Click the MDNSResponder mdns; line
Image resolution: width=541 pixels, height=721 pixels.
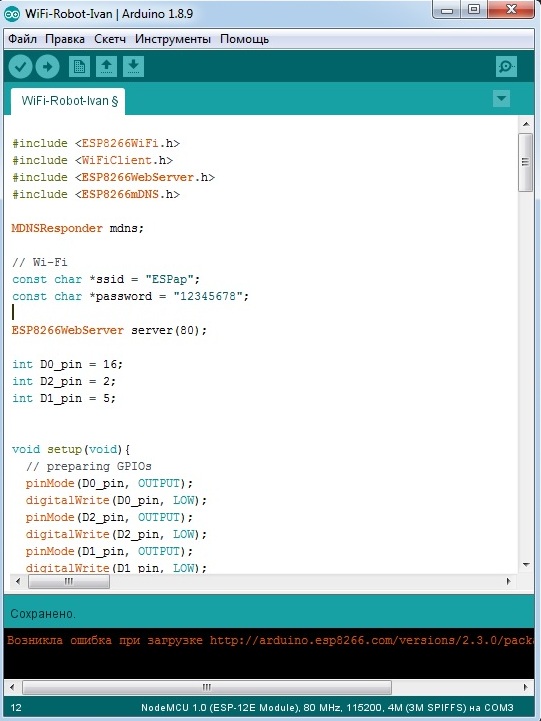point(78,229)
